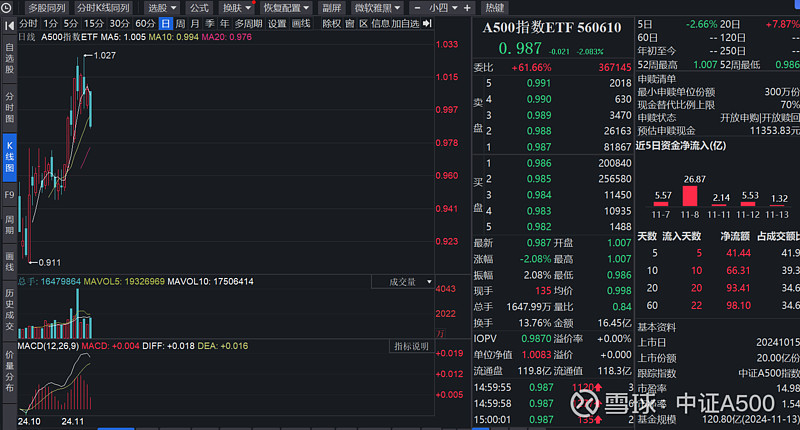This screenshot has height=430, width=800.
Task: Decrease font size with the minus button
Action: pyautogui.click(x=417, y=8)
